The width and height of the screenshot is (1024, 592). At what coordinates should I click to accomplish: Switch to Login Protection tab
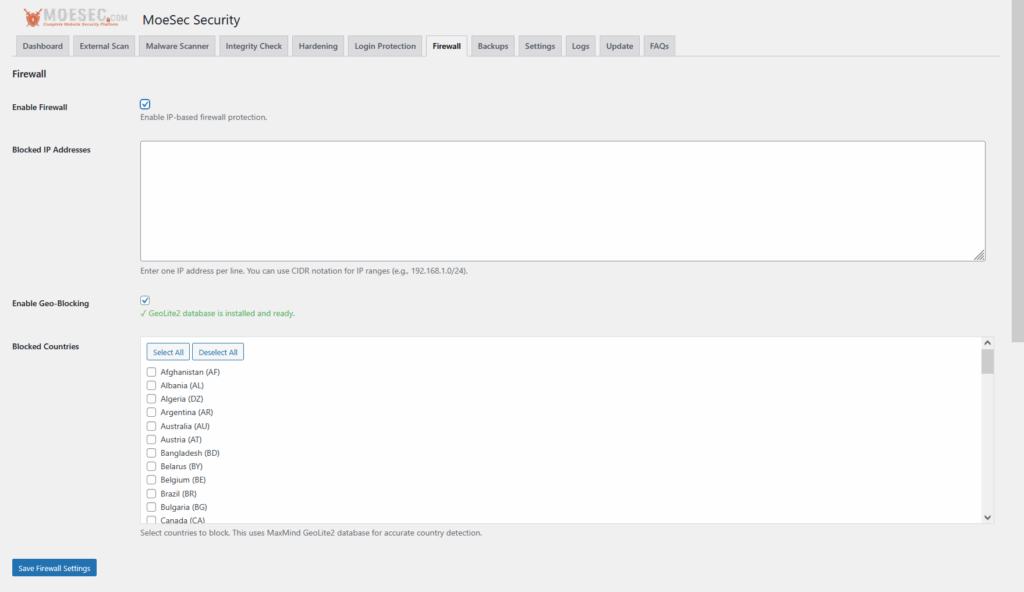(385, 45)
